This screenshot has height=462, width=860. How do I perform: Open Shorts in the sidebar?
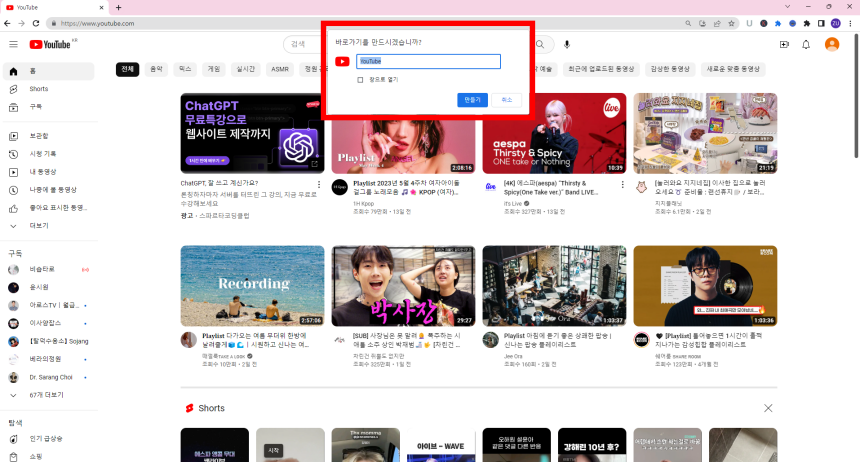point(49,89)
